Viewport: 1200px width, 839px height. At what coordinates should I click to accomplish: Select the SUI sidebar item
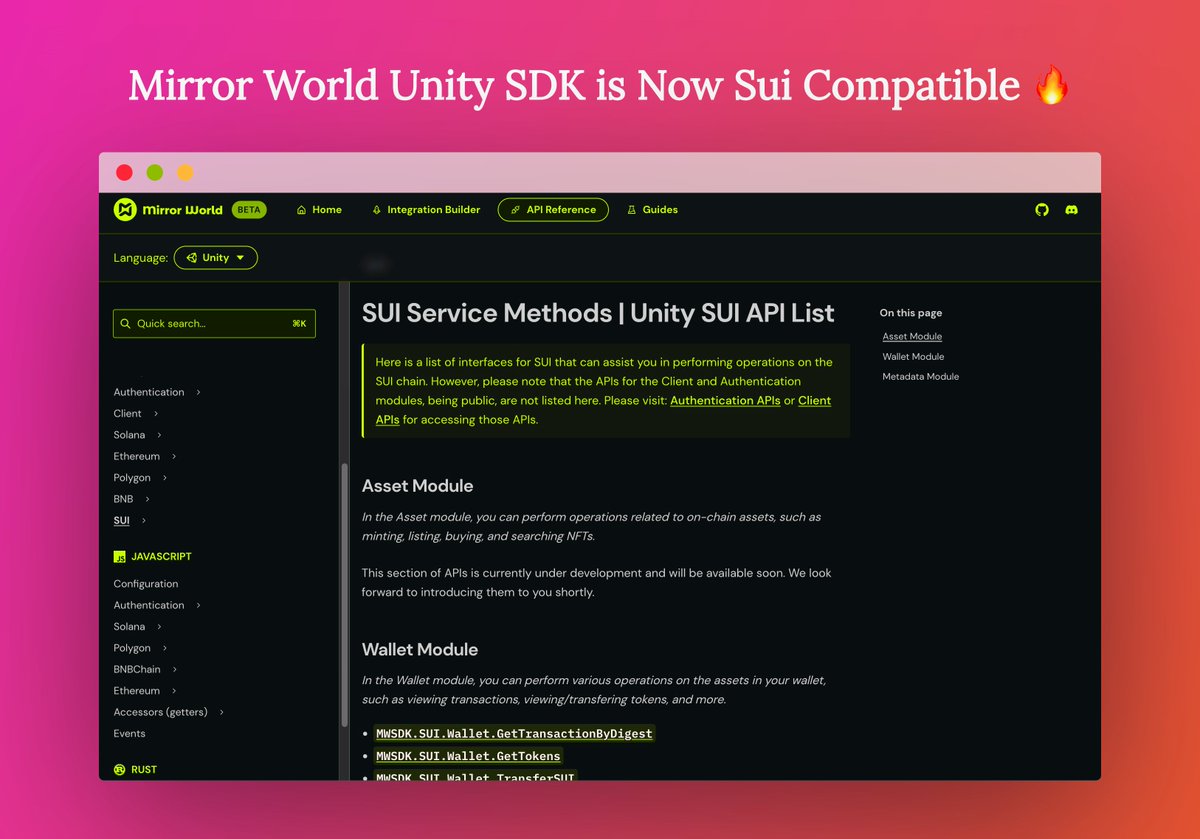121,521
